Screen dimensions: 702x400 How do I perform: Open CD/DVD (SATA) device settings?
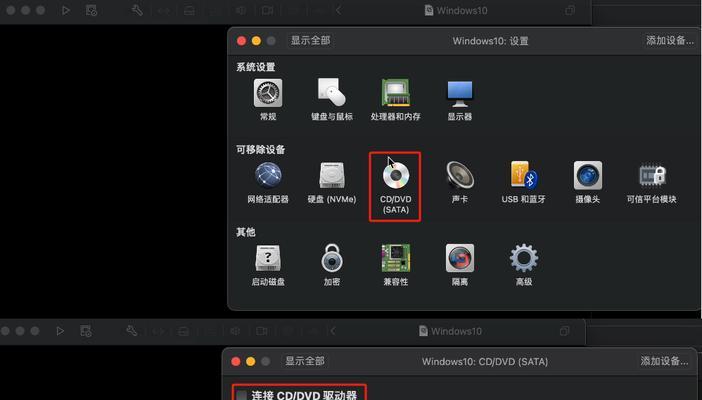pyautogui.click(x=396, y=175)
